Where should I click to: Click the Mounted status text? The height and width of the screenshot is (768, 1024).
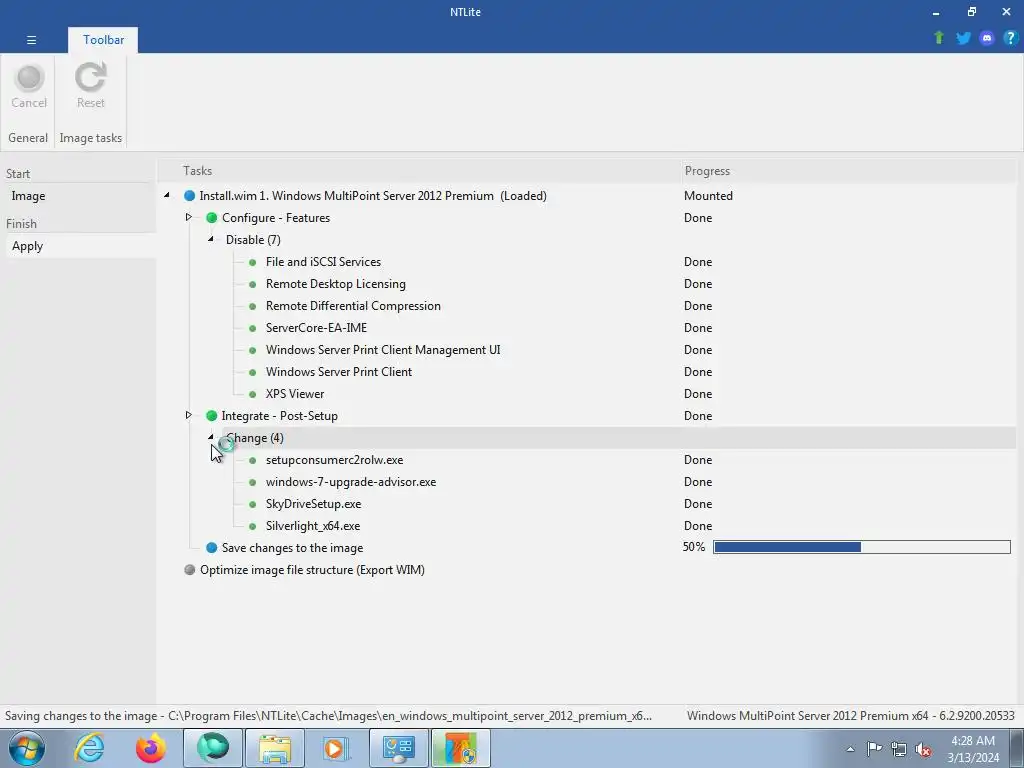[x=708, y=196]
